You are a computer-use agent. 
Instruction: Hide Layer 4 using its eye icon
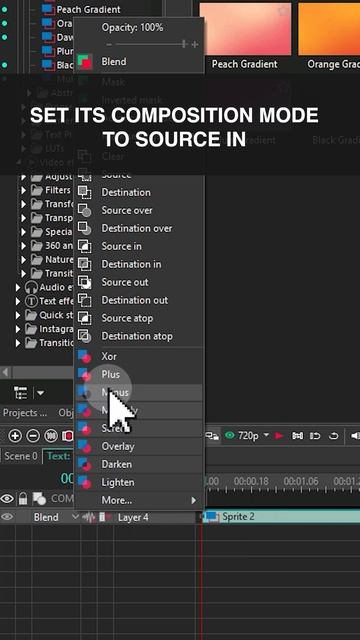[x=7, y=517]
